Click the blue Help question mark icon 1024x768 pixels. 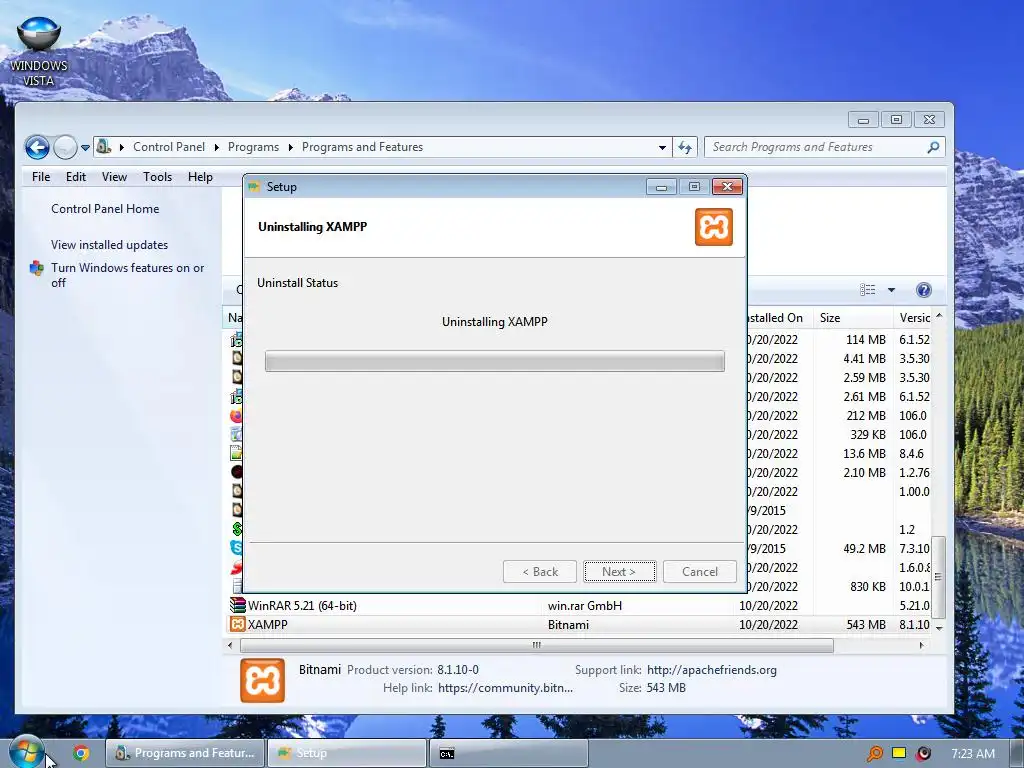click(923, 290)
